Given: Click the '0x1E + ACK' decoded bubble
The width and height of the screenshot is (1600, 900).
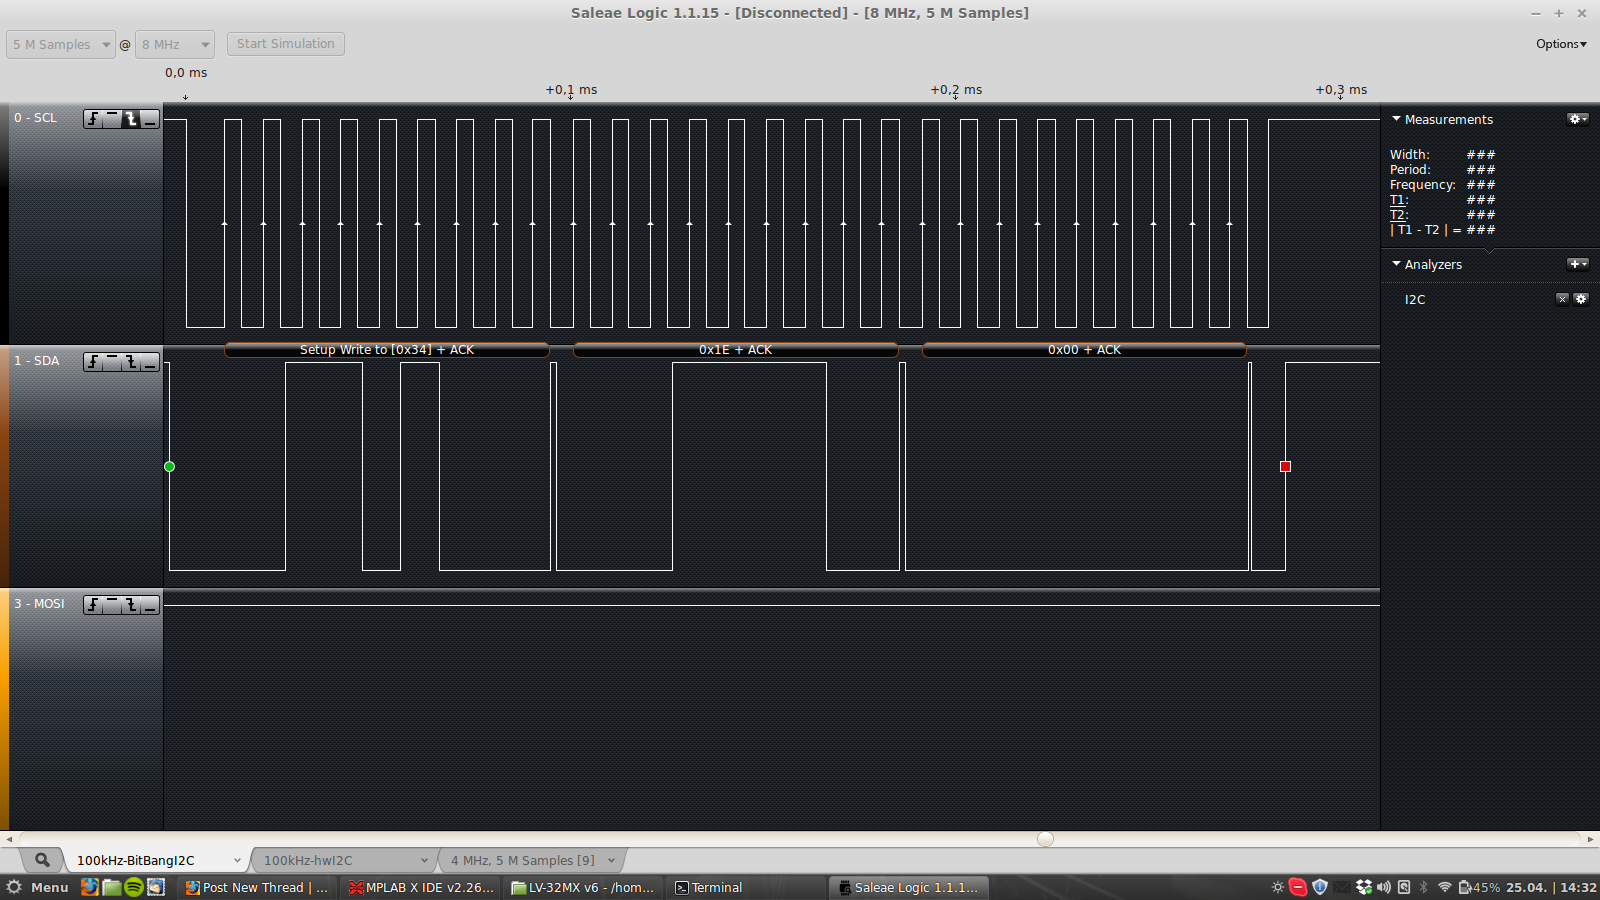Looking at the screenshot, I should 736,350.
